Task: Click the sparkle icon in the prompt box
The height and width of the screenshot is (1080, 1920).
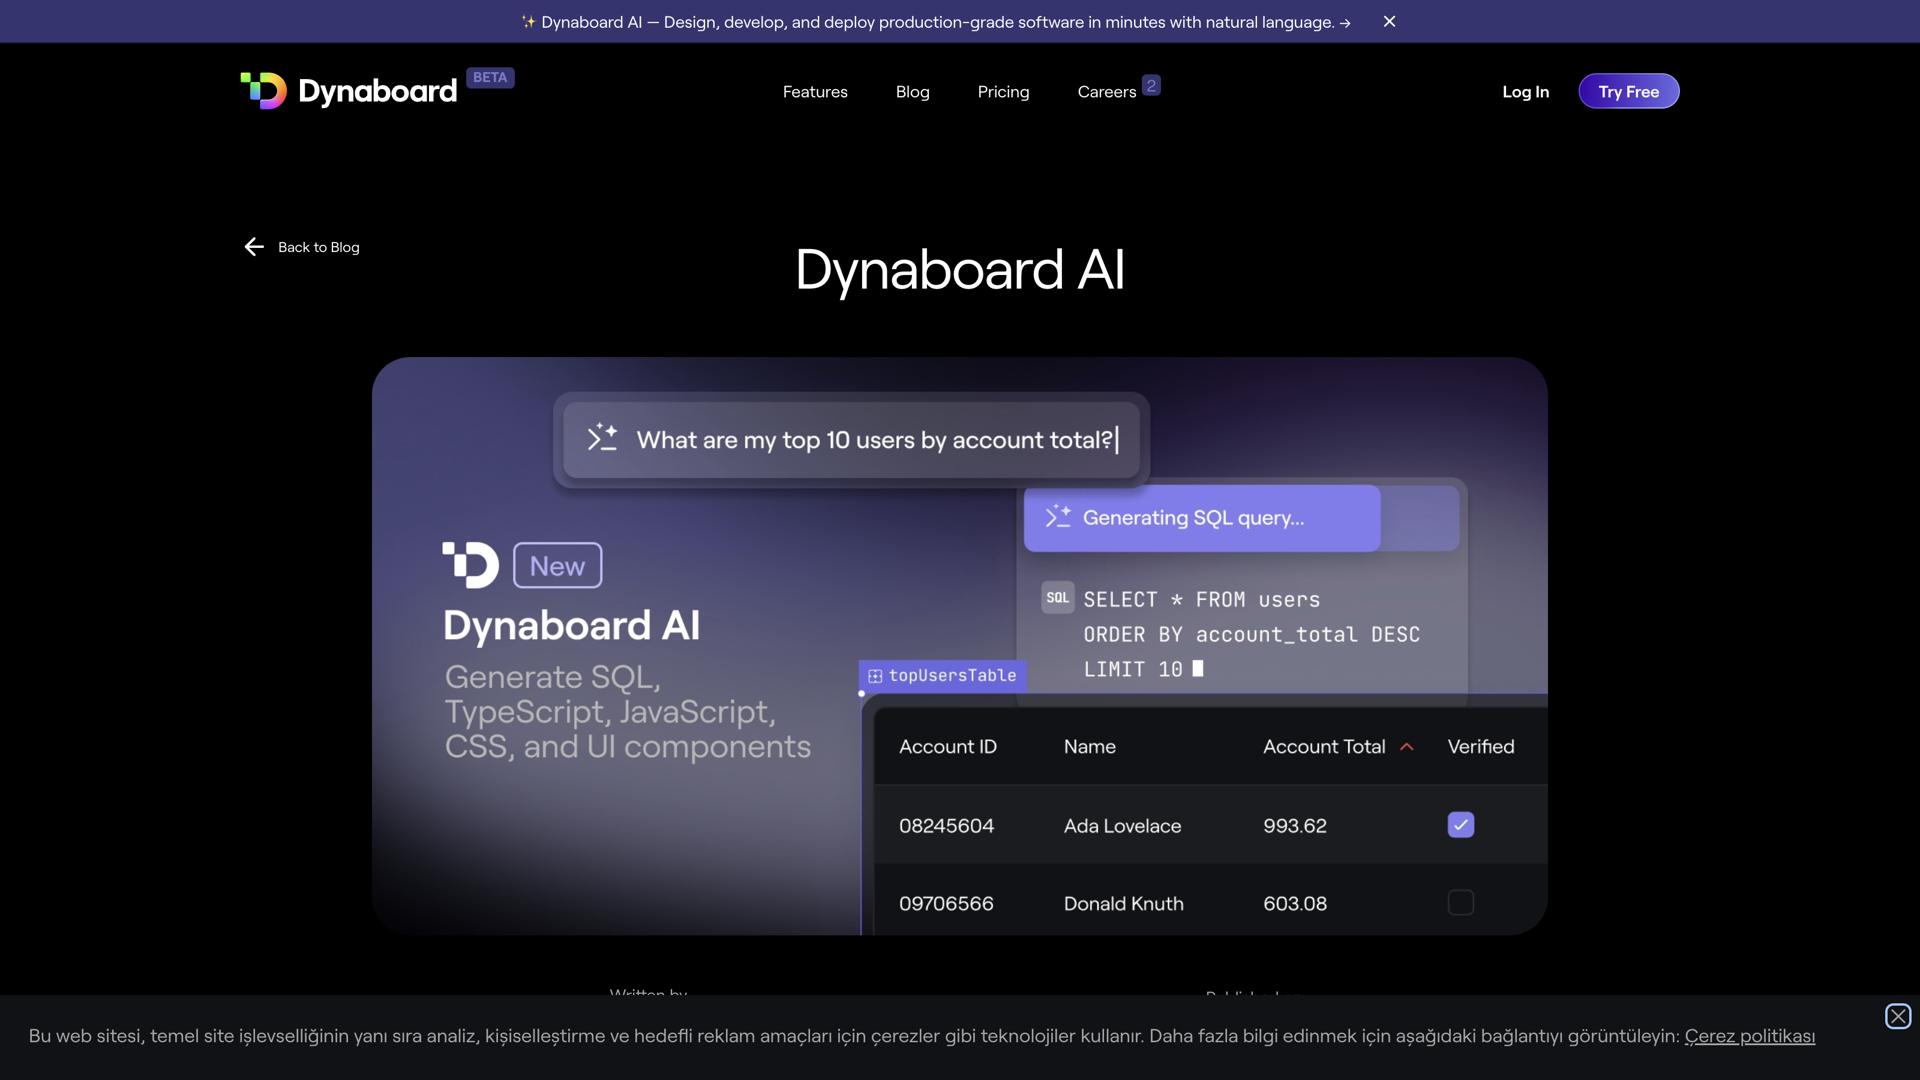Action: click(x=602, y=438)
